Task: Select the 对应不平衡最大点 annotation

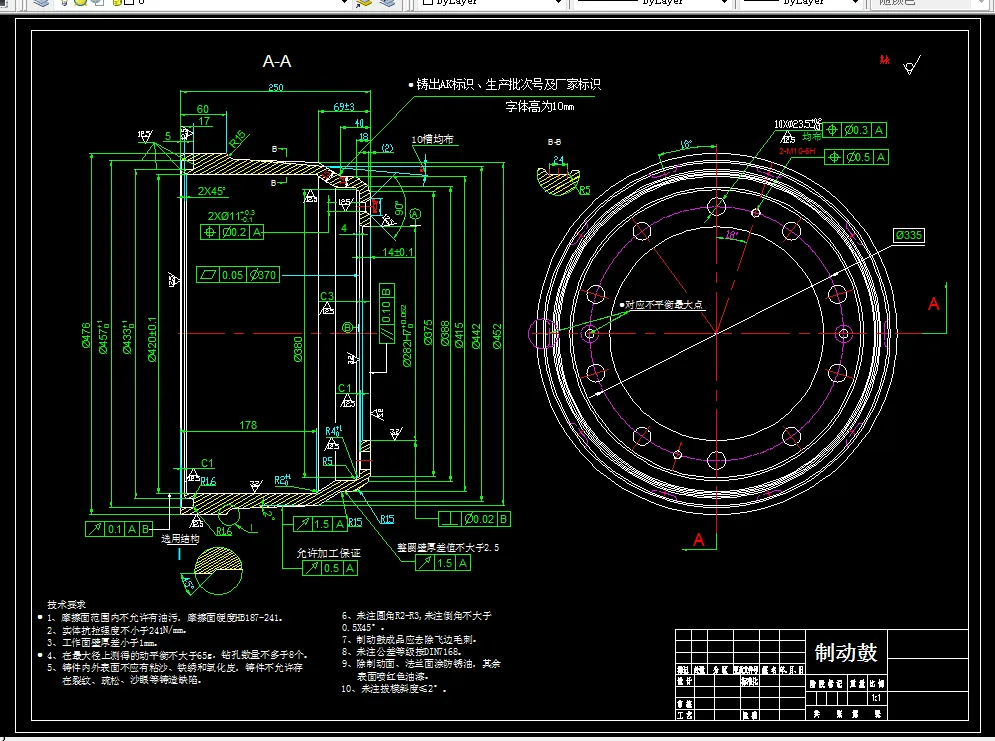Action: tap(664, 305)
